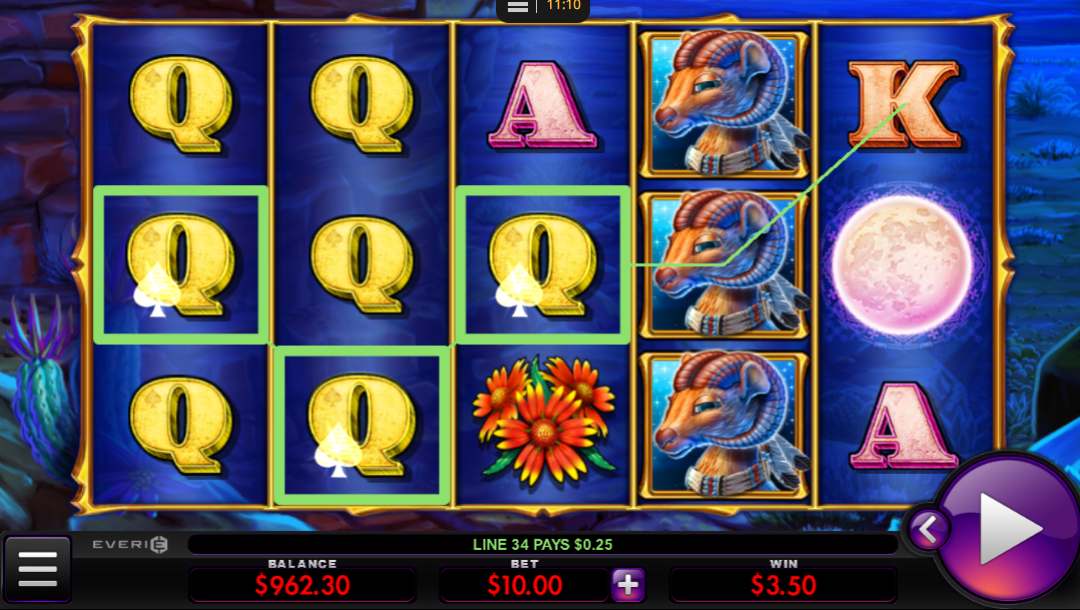
Task: Open the hamburger menu at bottom left
Action: coord(37,569)
